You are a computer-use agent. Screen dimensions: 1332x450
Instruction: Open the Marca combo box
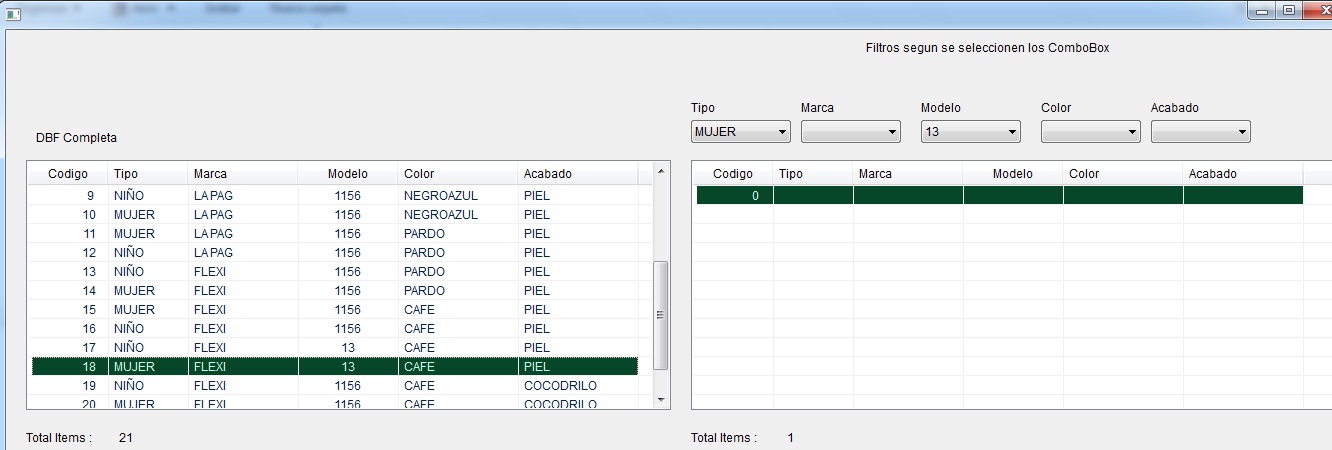850,131
